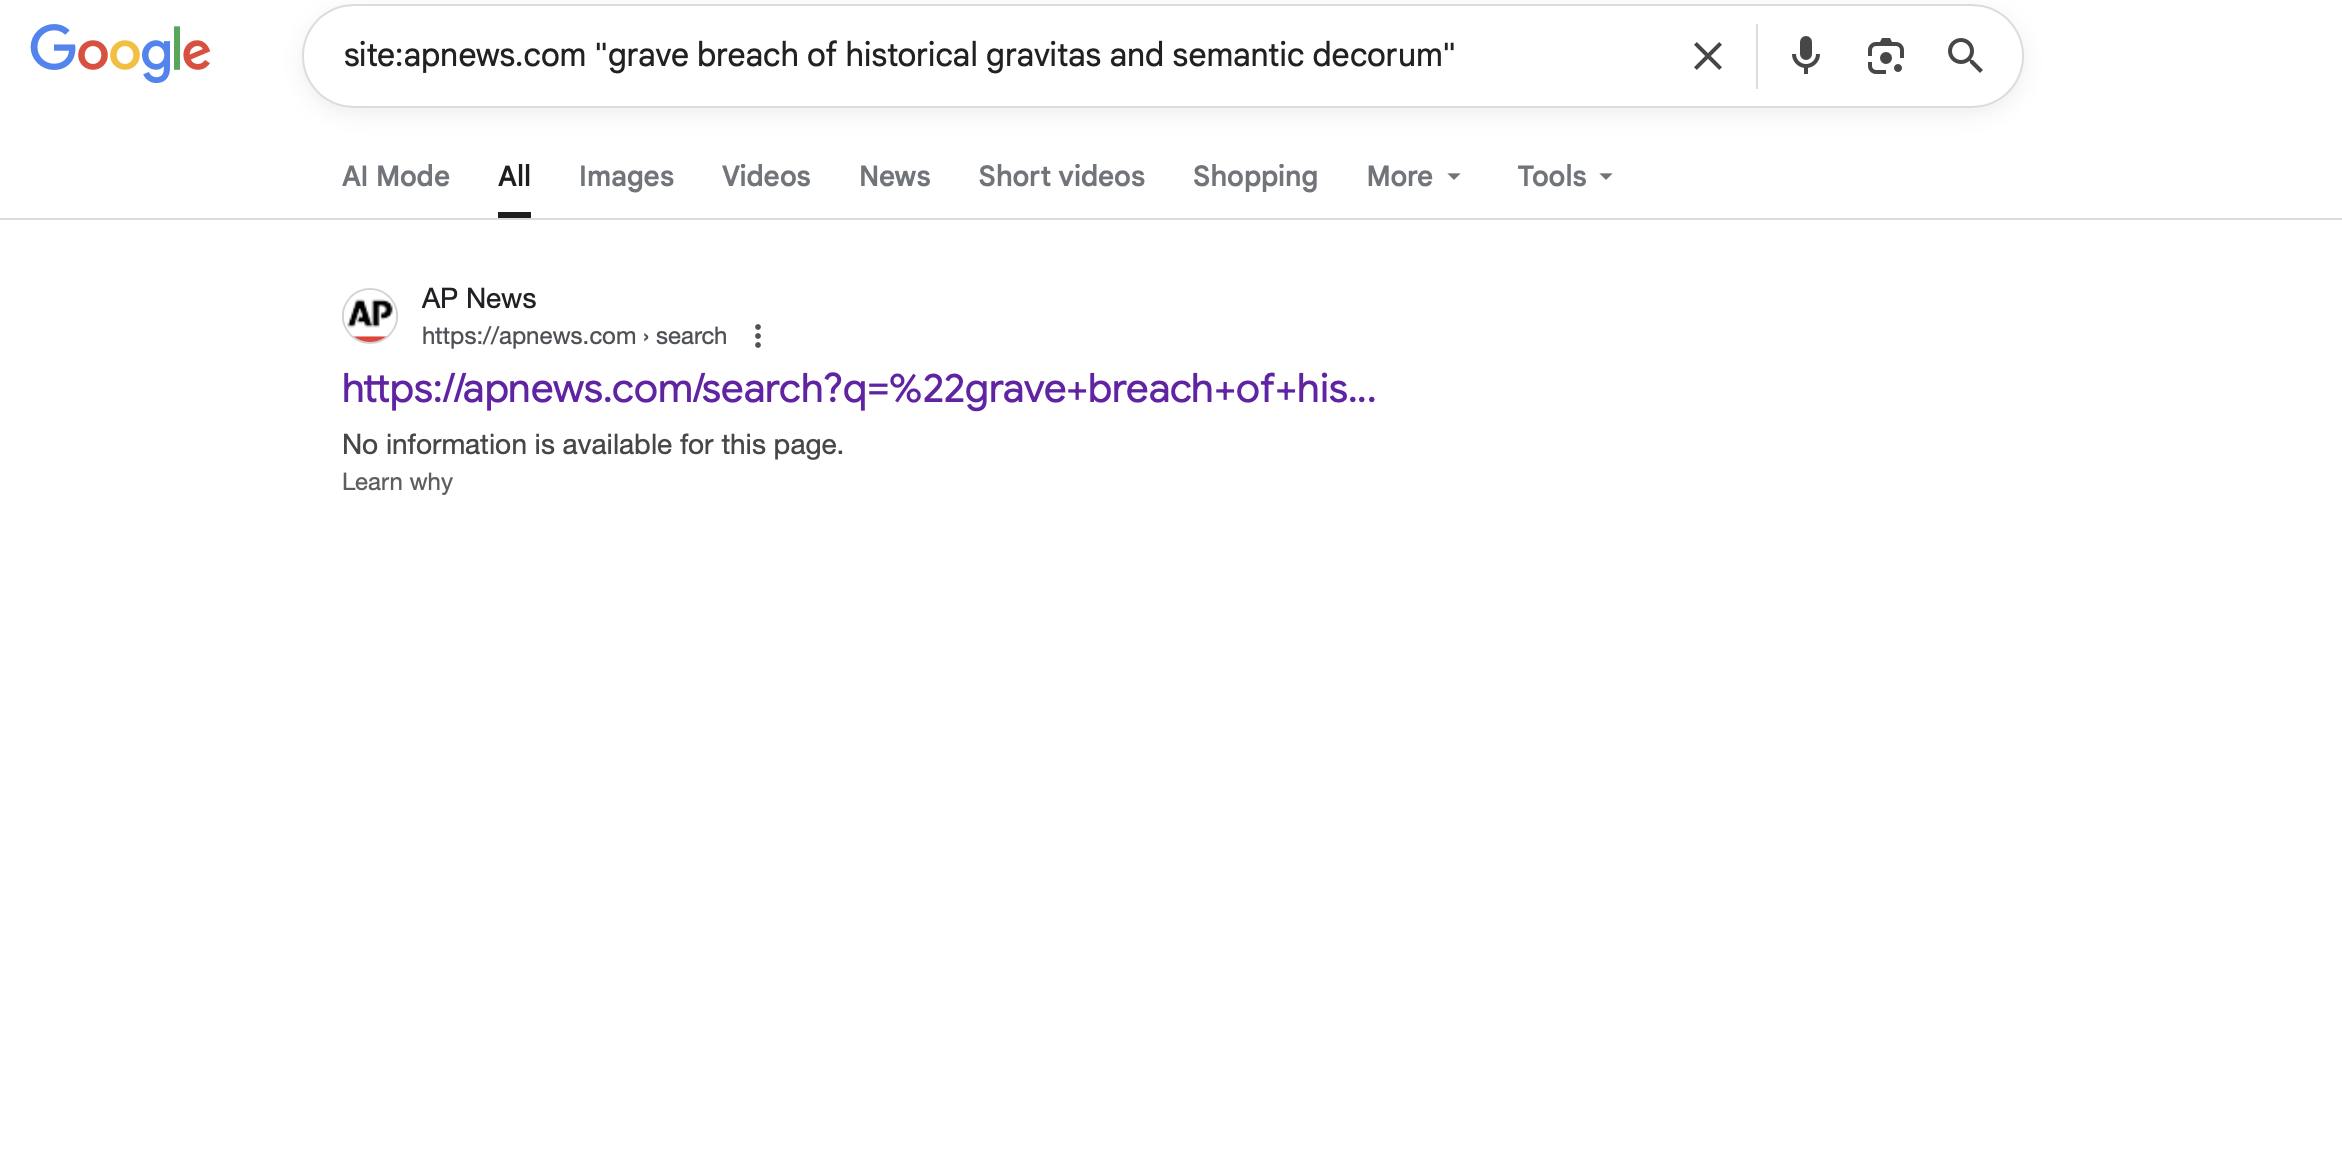Viewport: 2342px width, 1166px height.
Task: Click the Google logo
Action: tap(120, 52)
